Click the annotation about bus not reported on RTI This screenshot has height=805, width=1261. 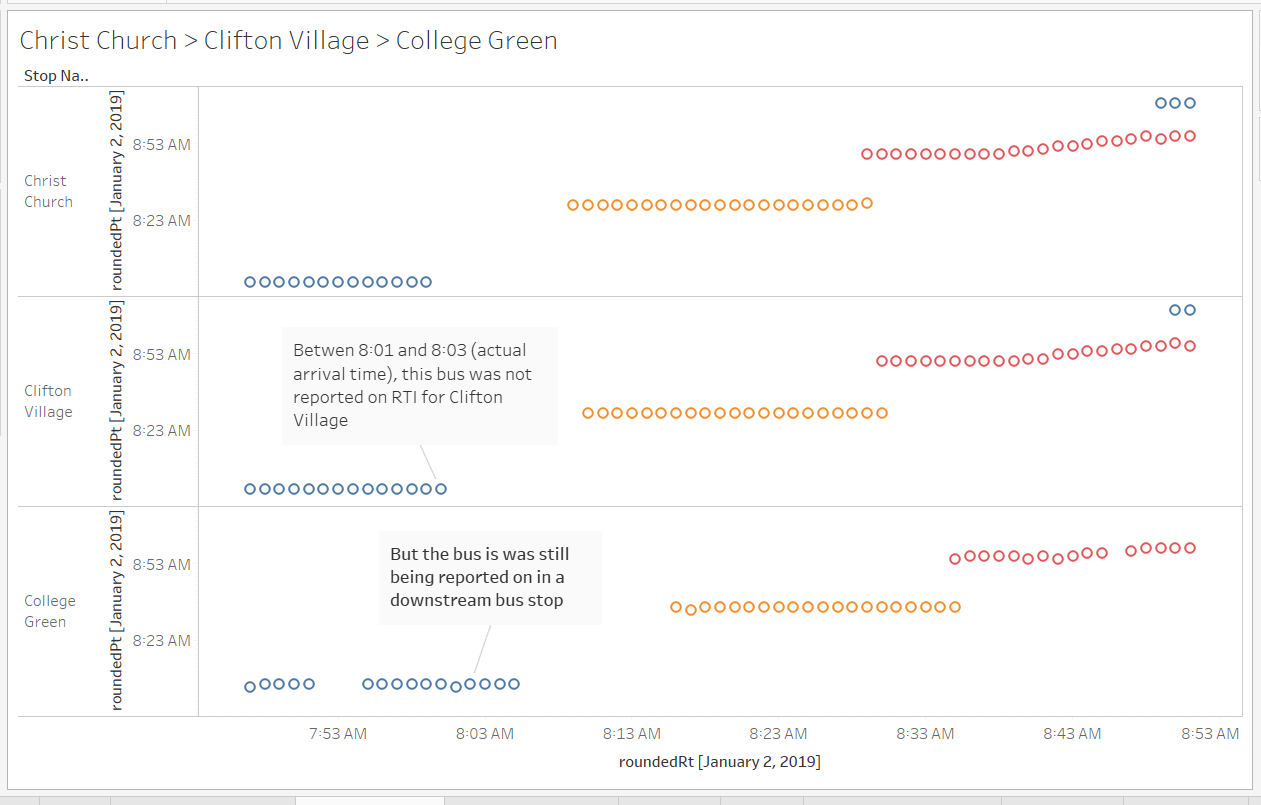pos(418,386)
